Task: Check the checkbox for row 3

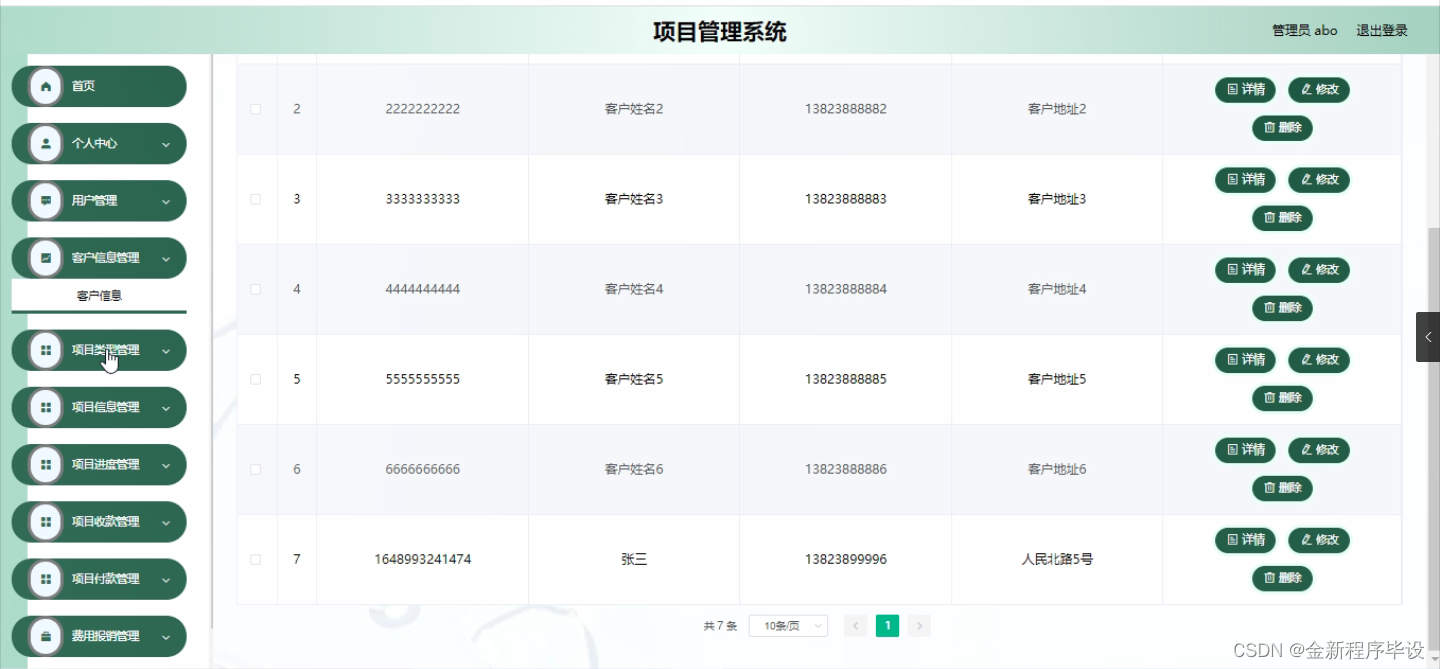Action: [x=256, y=198]
